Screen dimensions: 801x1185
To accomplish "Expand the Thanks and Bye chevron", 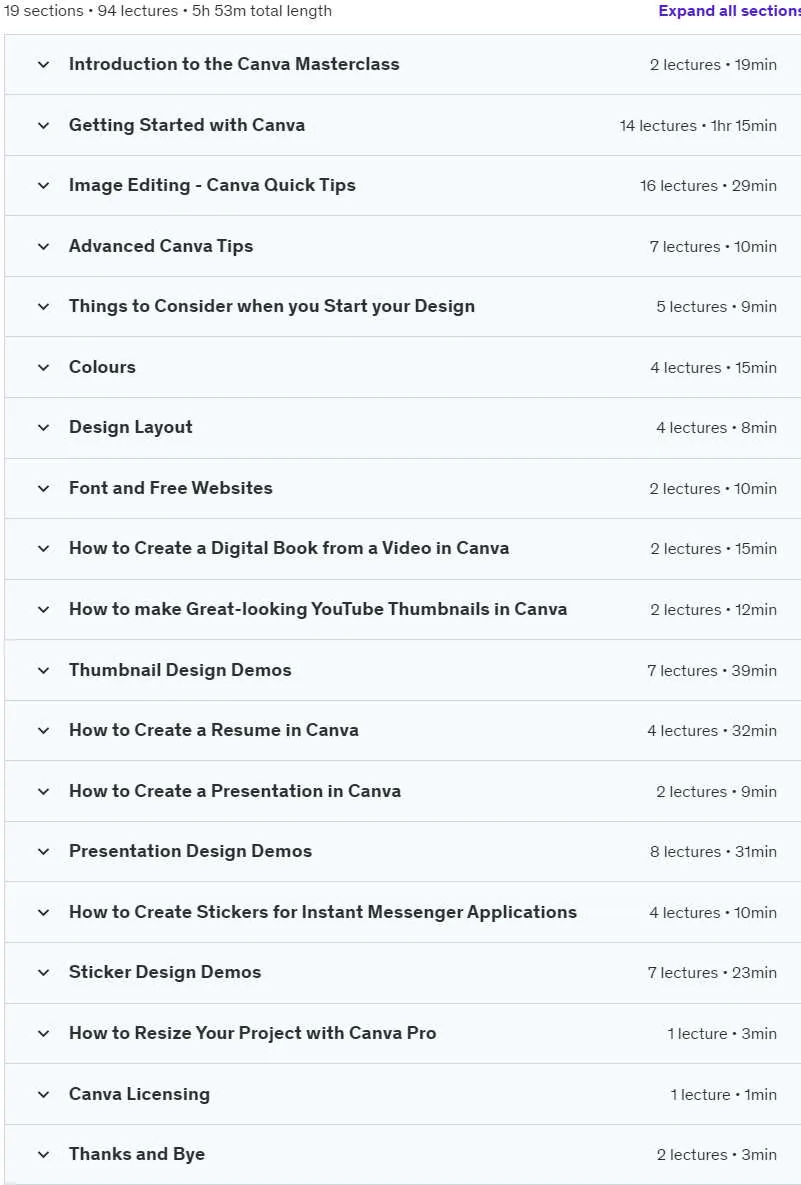I will click(x=44, y=1154).
